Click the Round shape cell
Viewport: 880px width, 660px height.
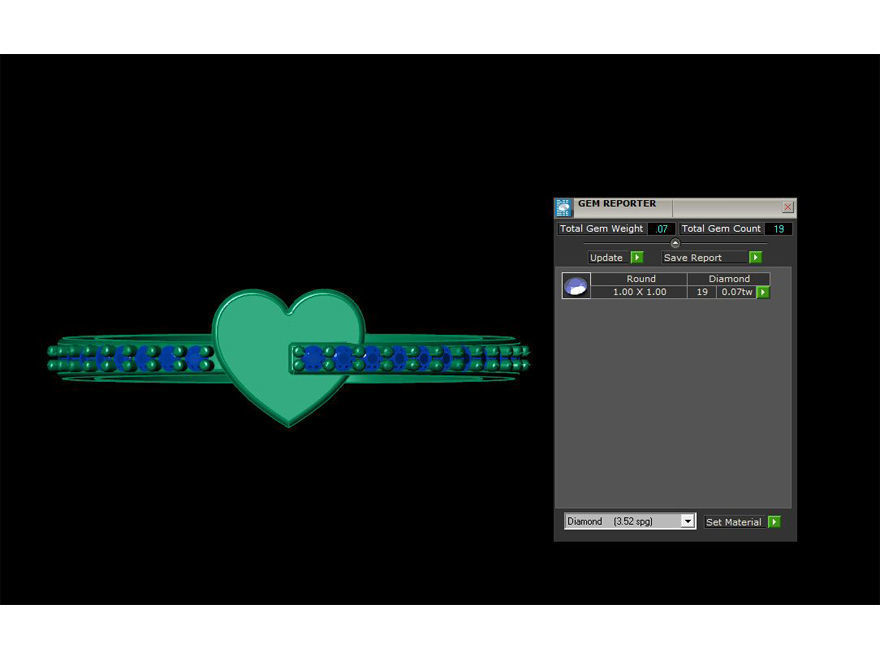pos(640,278)
